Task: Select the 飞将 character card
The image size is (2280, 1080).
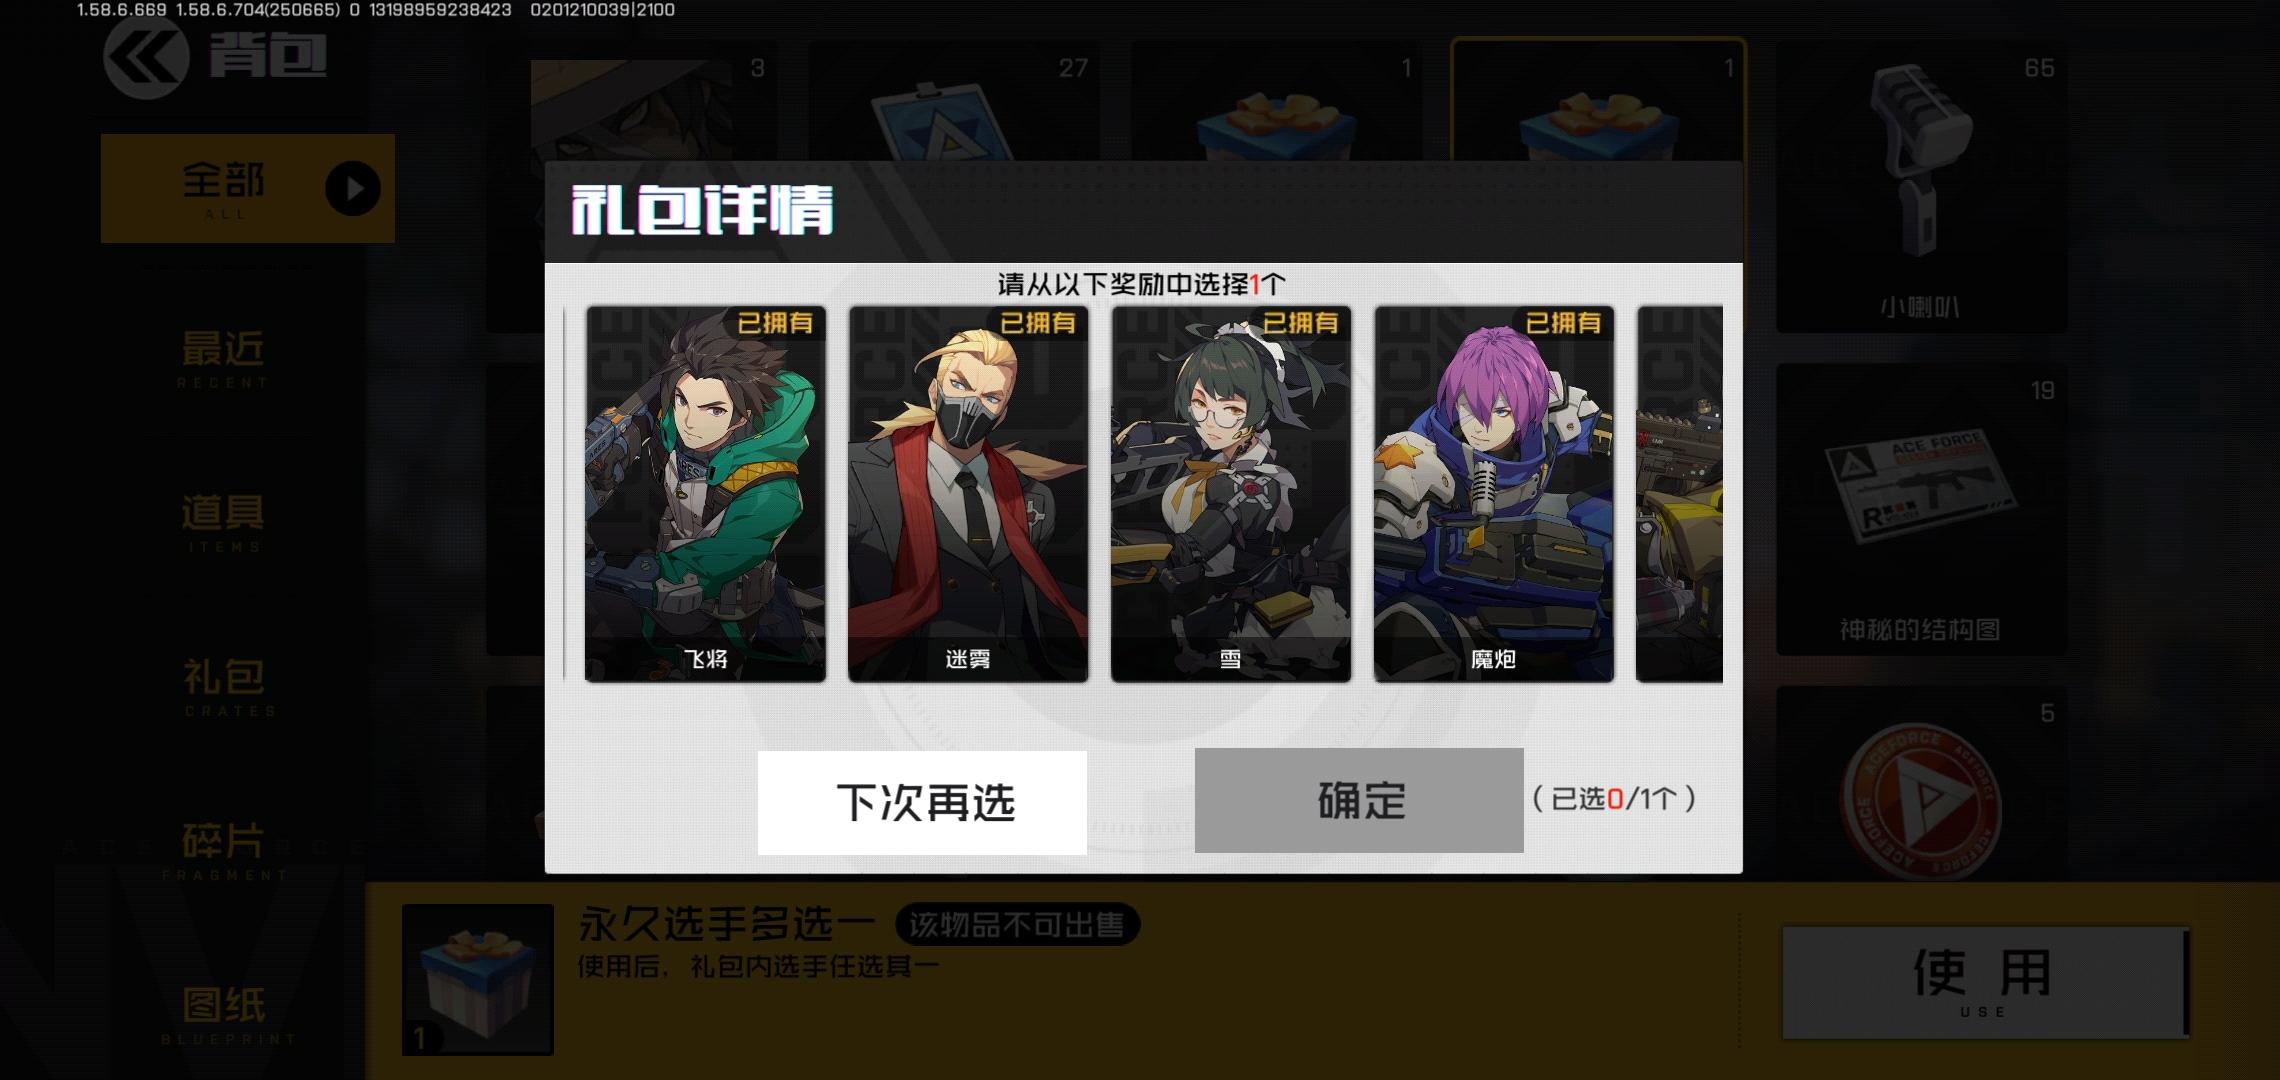Action: pyautogui.click(x=705, y=494)
